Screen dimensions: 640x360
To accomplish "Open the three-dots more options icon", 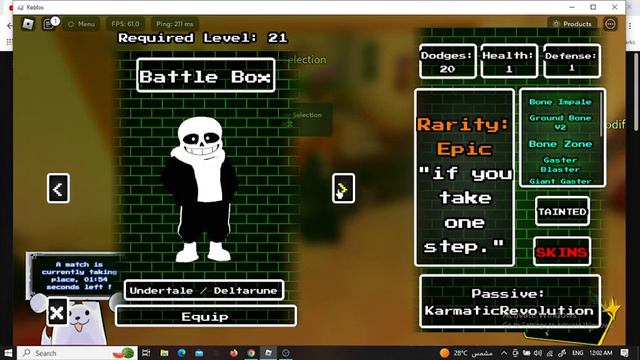I will (610, 24).
